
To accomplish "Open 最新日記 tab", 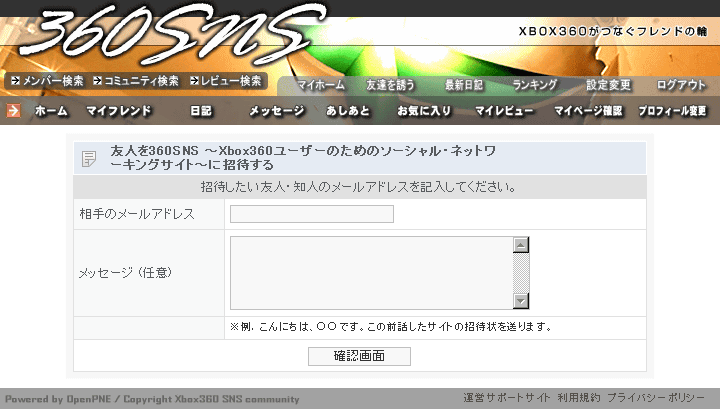I will [x=464, y=85].
